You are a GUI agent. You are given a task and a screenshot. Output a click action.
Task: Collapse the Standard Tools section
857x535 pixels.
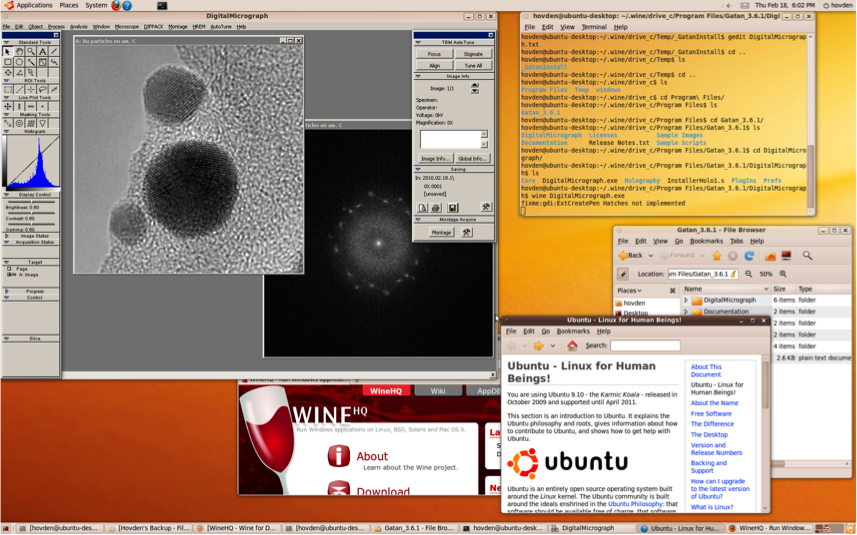7,42
